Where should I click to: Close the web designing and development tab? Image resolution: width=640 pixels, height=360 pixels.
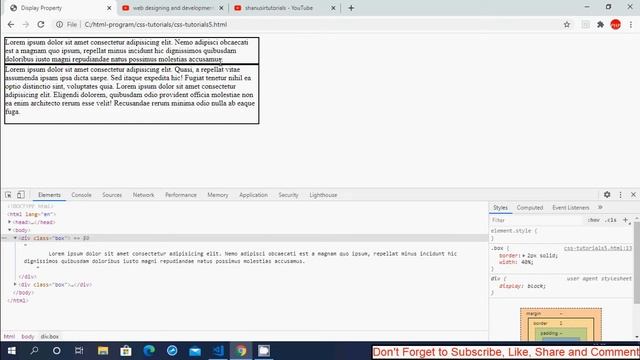221,8
